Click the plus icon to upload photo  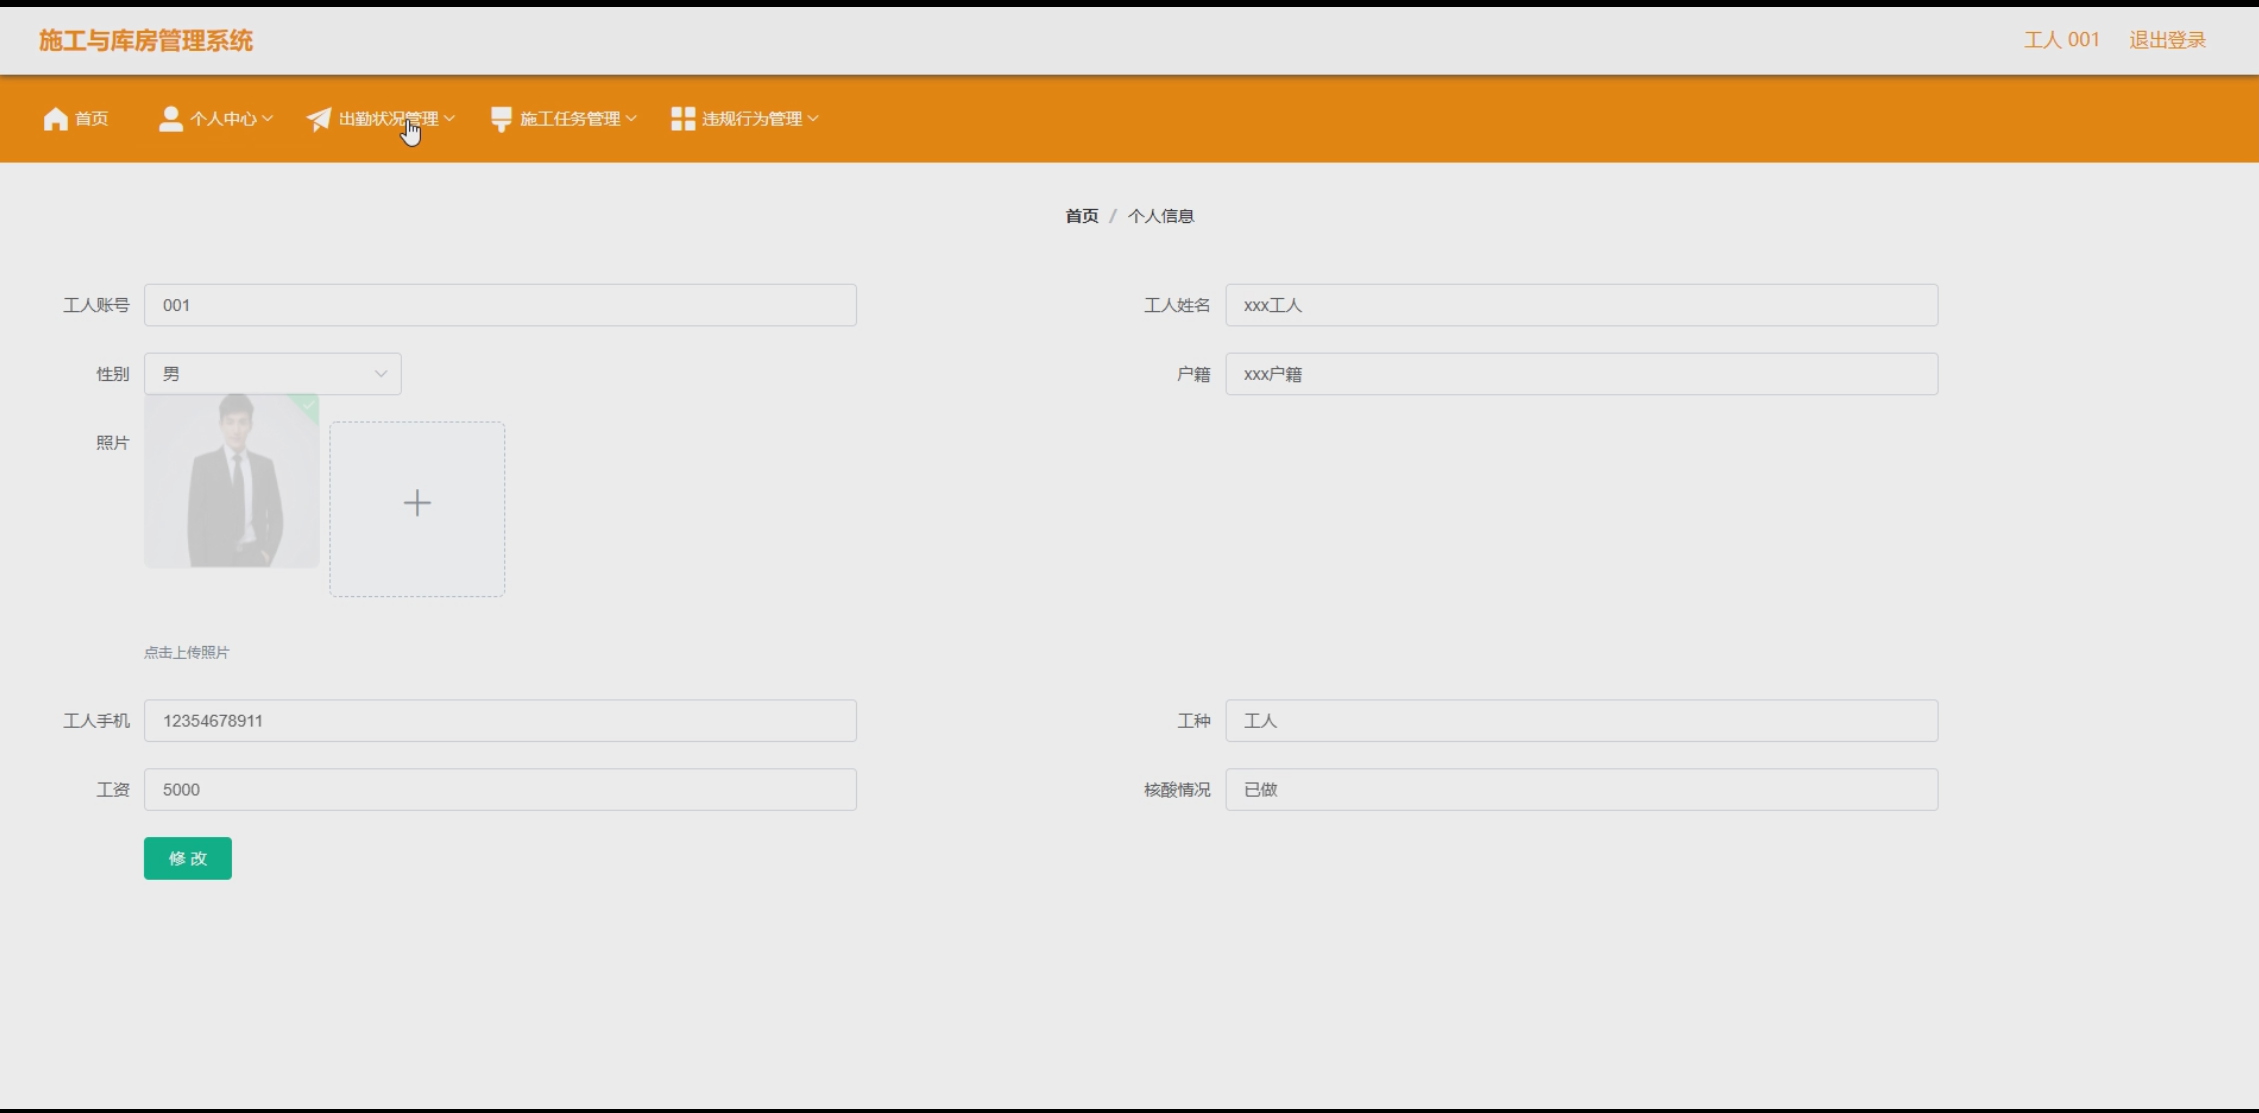(417, 503)
